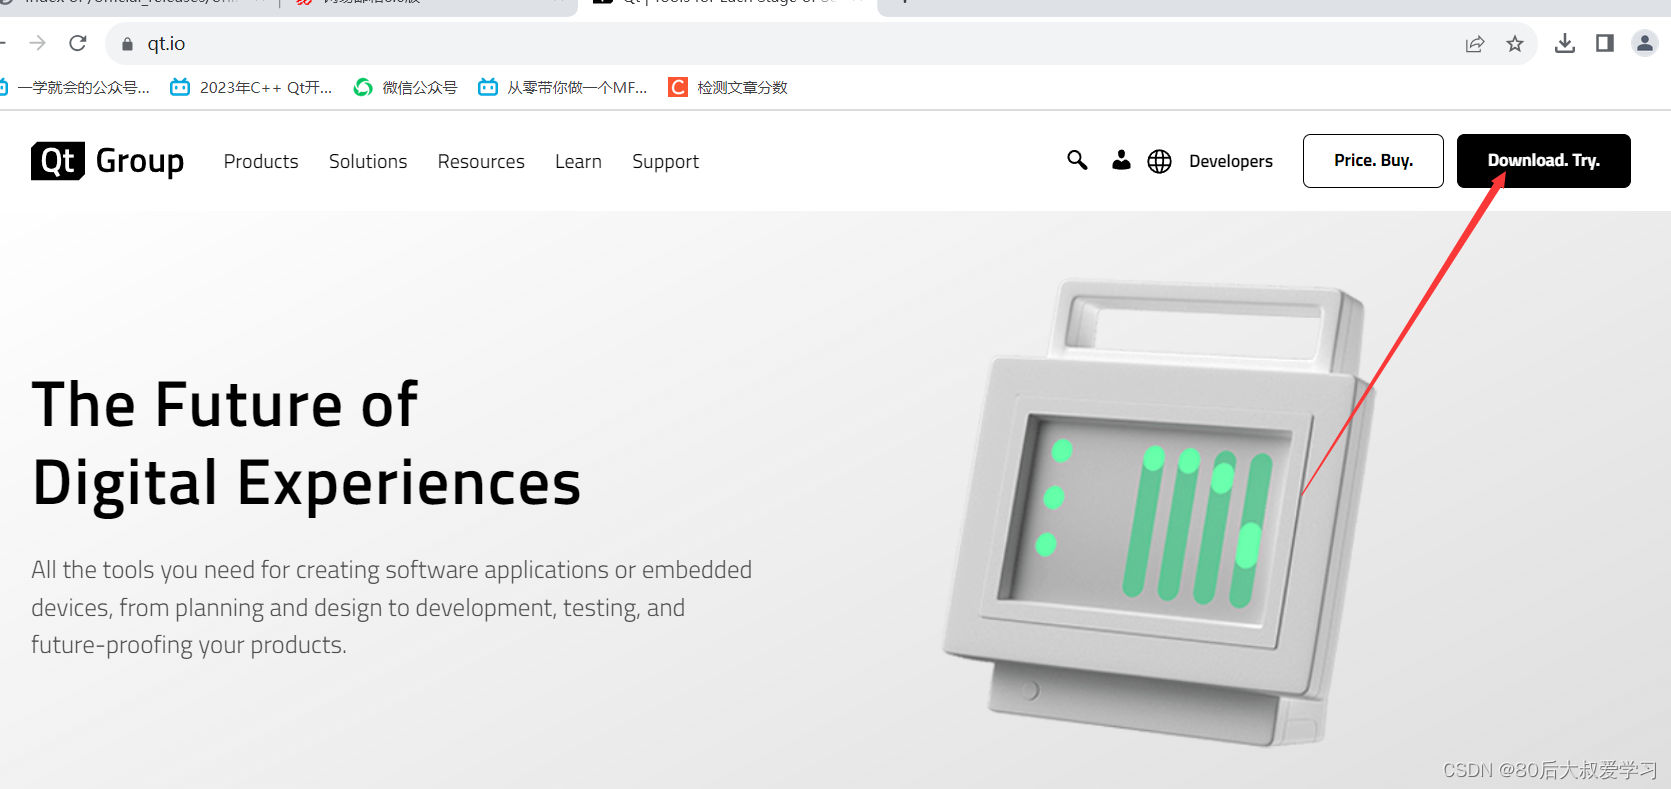The height and width of the screenshot is (789, 1671).
Task: Open the 一学就会的公众号 bookmark
Action: point(76,88)
